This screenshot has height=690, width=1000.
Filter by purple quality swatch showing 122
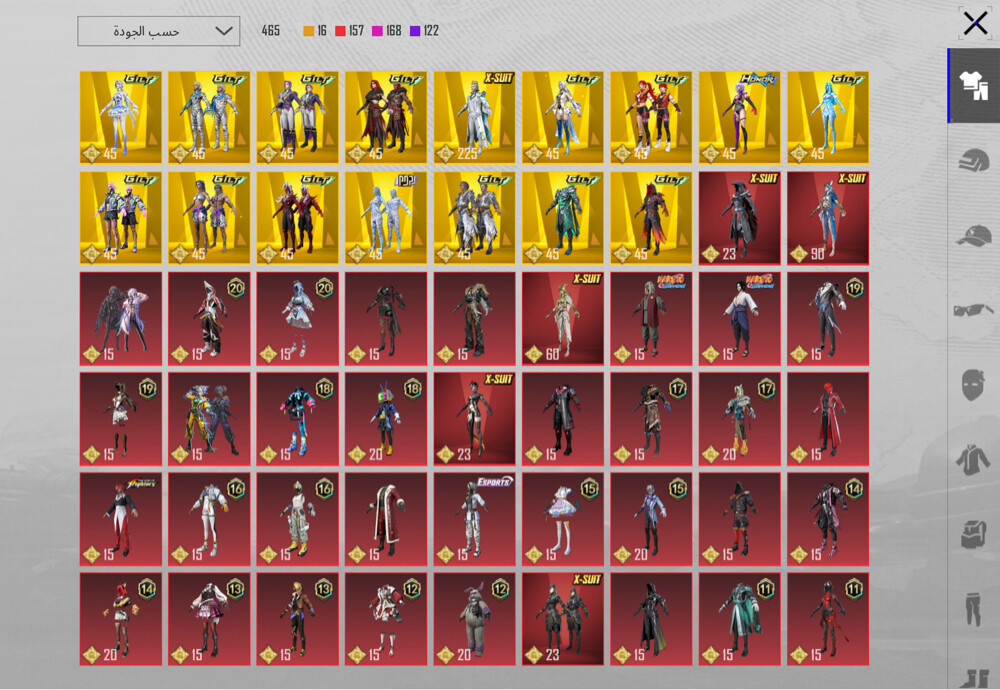tap(424, 31)
